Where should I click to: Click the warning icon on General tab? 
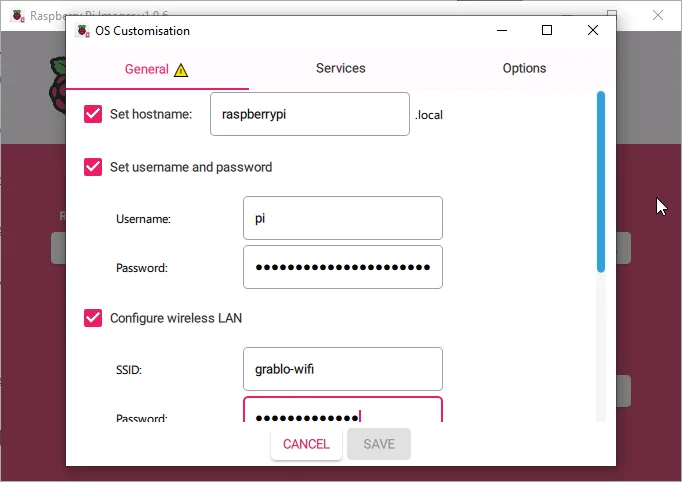point(181,70)
